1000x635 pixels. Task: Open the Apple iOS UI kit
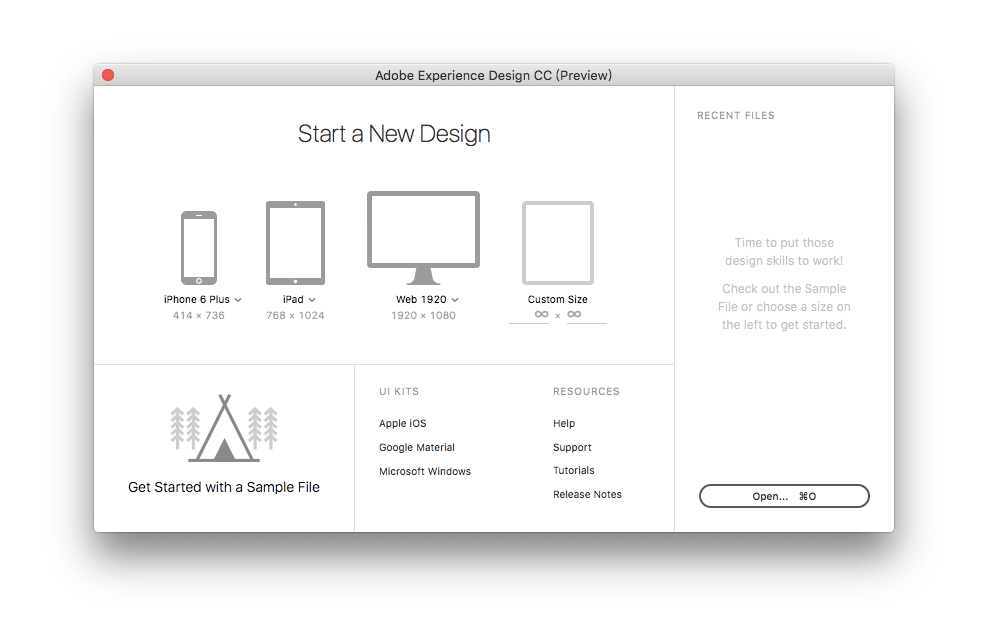coord(402,423)
